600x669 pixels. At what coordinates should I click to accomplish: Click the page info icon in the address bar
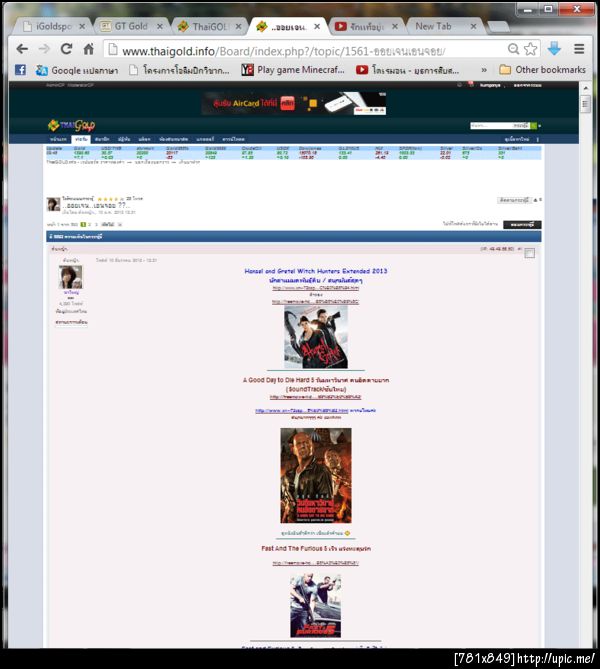(x=113, y=50)
